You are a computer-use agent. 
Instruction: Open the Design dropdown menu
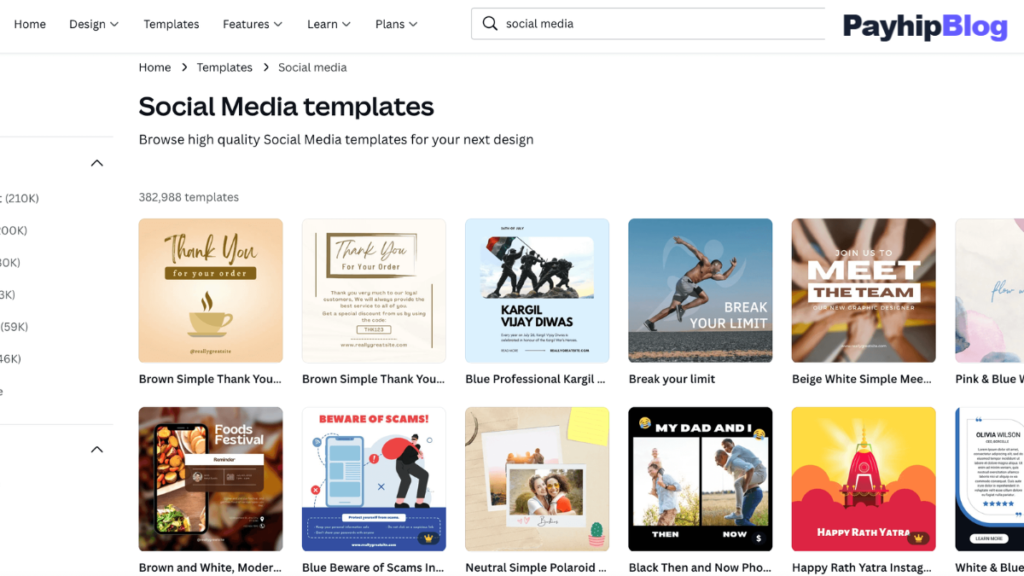pyautogui.click(x=94, y=24)
